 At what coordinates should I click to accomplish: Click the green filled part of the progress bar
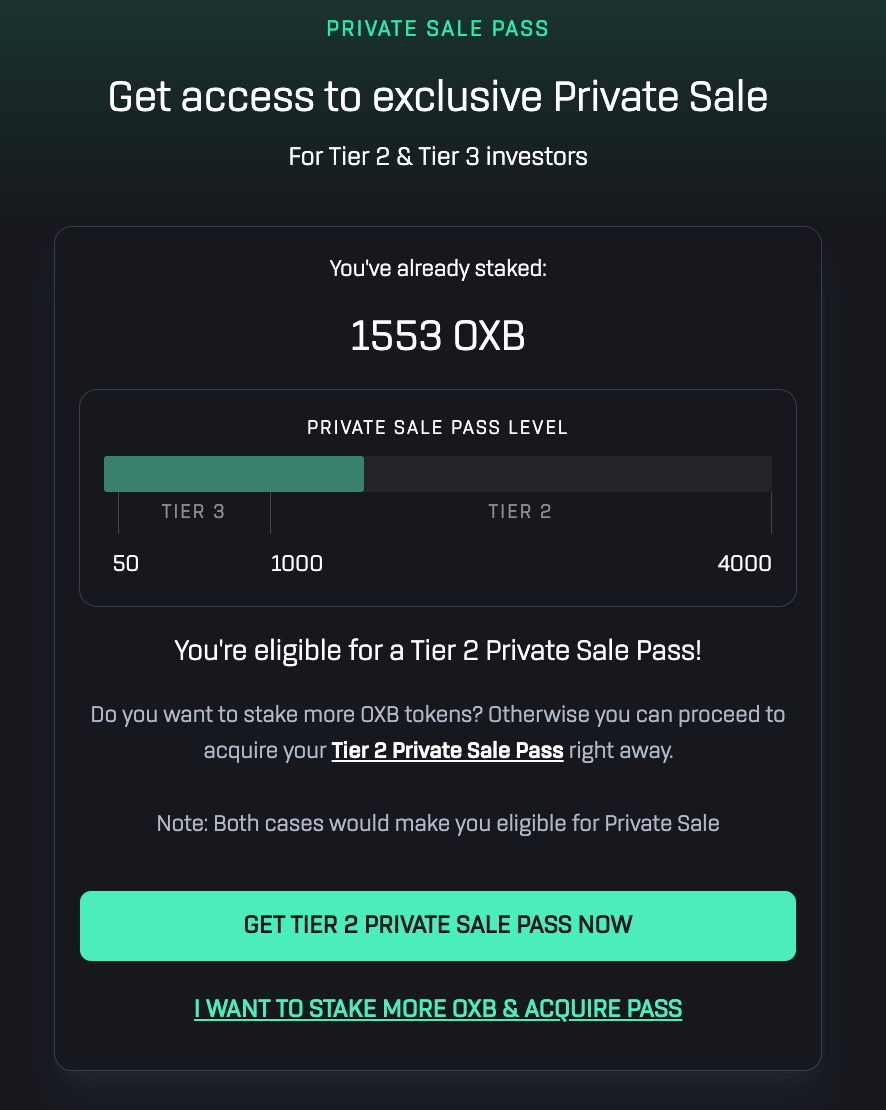pyautogui.click(x=233, y=474)
